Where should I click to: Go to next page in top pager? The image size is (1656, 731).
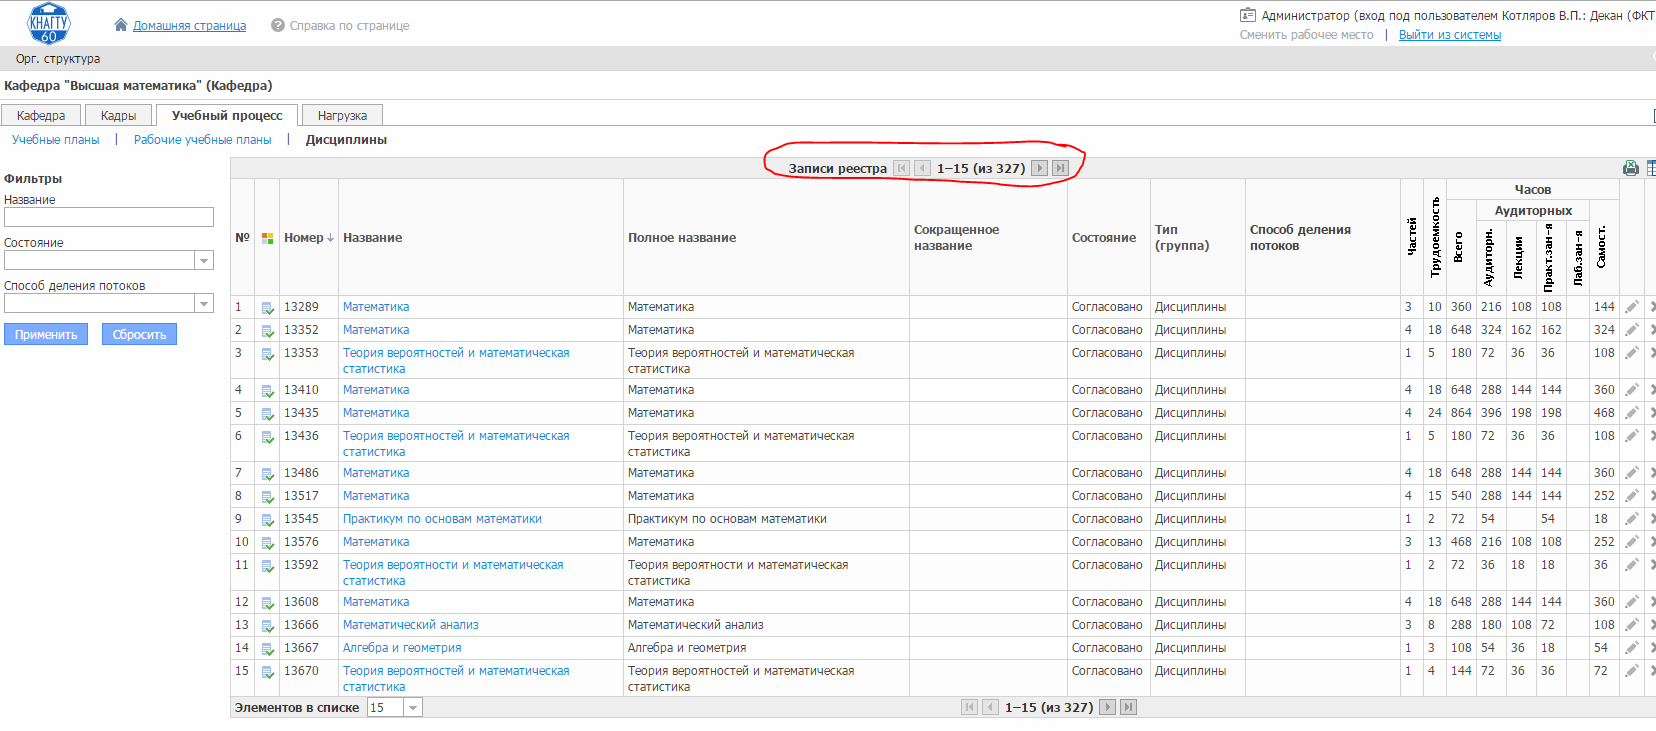[x=1039, y=168]
